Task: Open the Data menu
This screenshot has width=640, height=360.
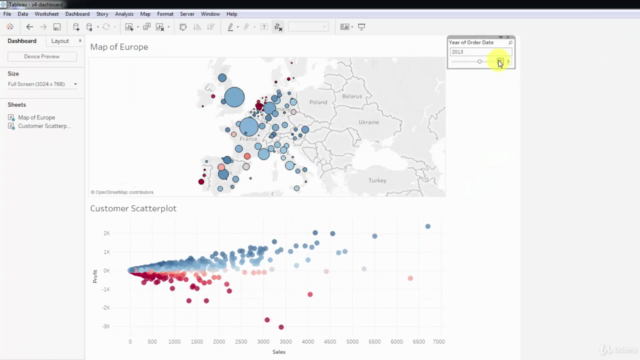Action: click(22, 14)
